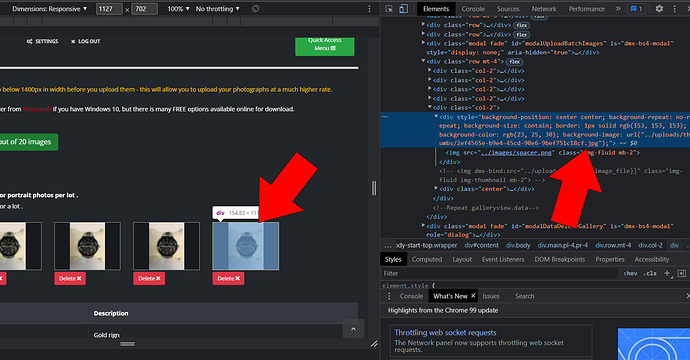Expand the div class center node
Image resolution: width=690 pixels, height=360 pixels.
tap(436, 189)
